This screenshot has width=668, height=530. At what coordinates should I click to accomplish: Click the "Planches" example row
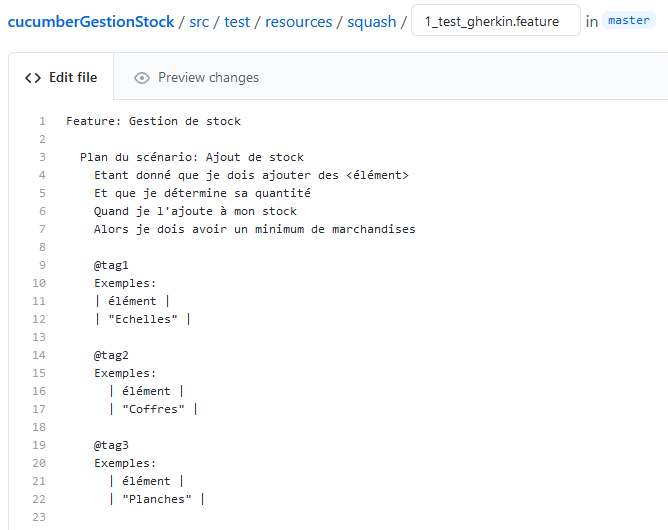tap(156, 499)
